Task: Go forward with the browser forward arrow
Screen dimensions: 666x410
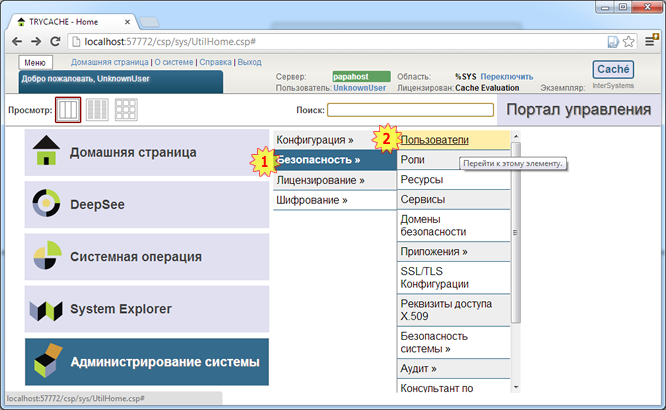Action: [x=36, y=42]
